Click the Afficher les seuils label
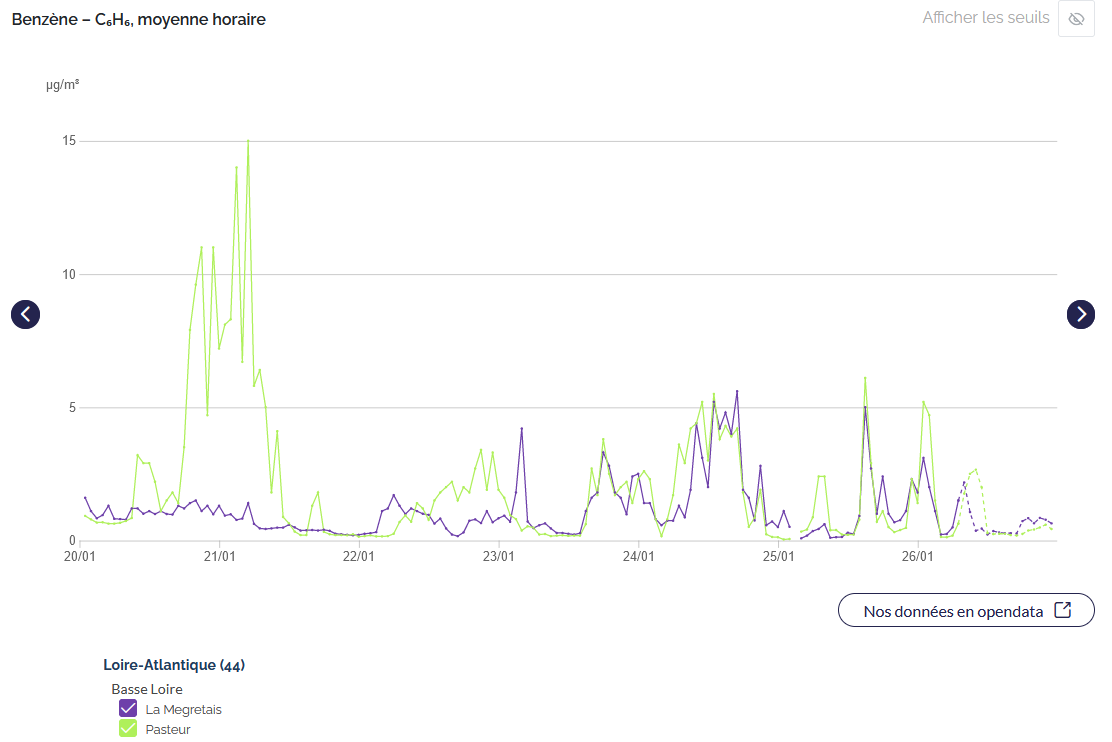Screen dimensions: 1112x742 click(986, 18)
